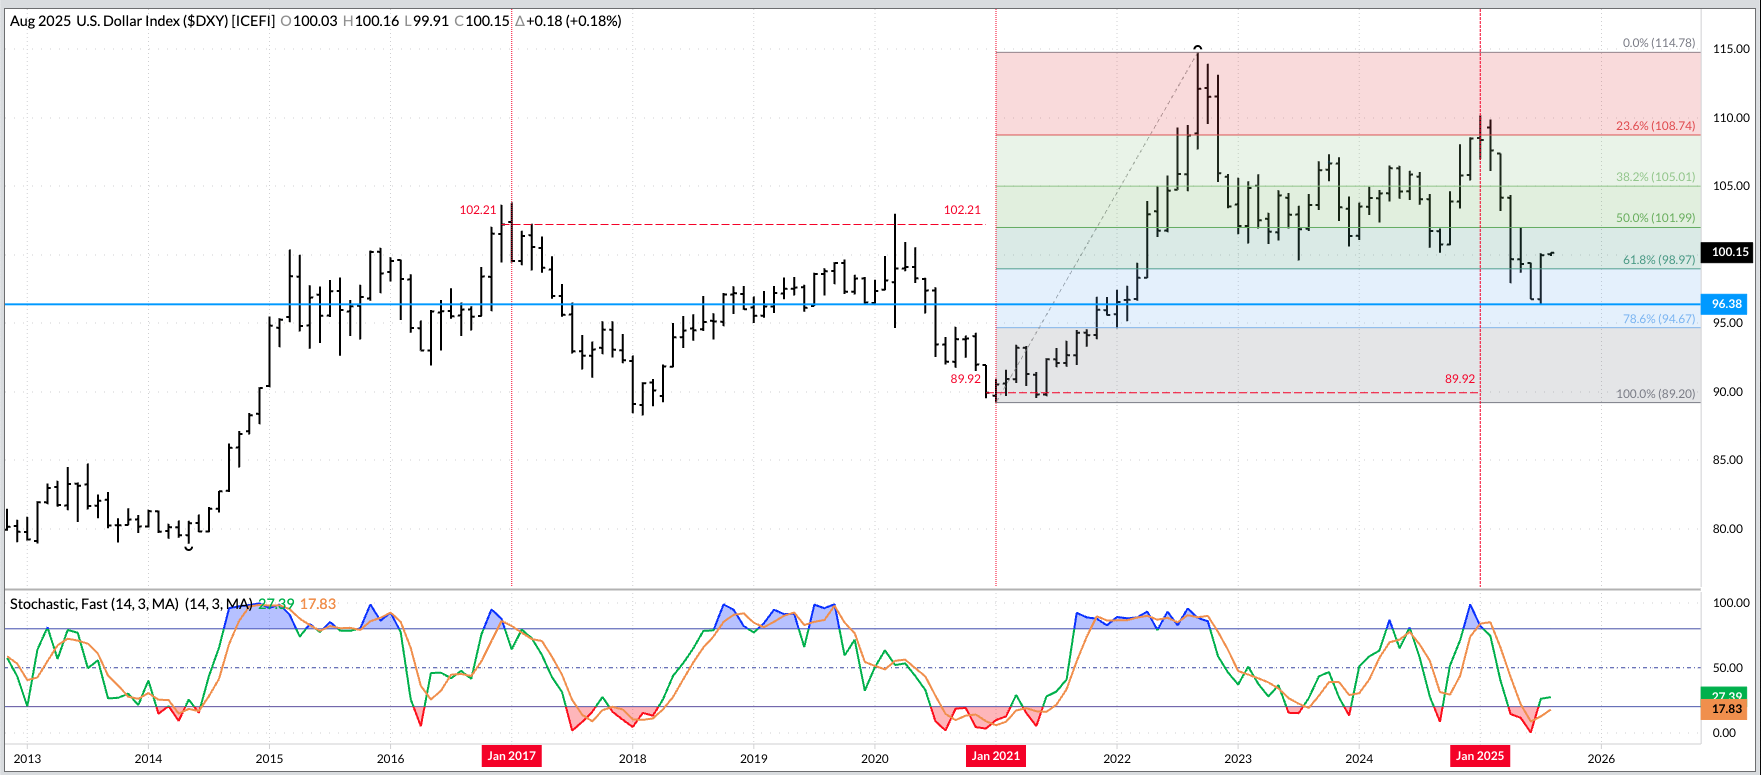1761x775 pixels.
Task: Click the green 27.39 stochastic value tag
Action: point(1727,695)
